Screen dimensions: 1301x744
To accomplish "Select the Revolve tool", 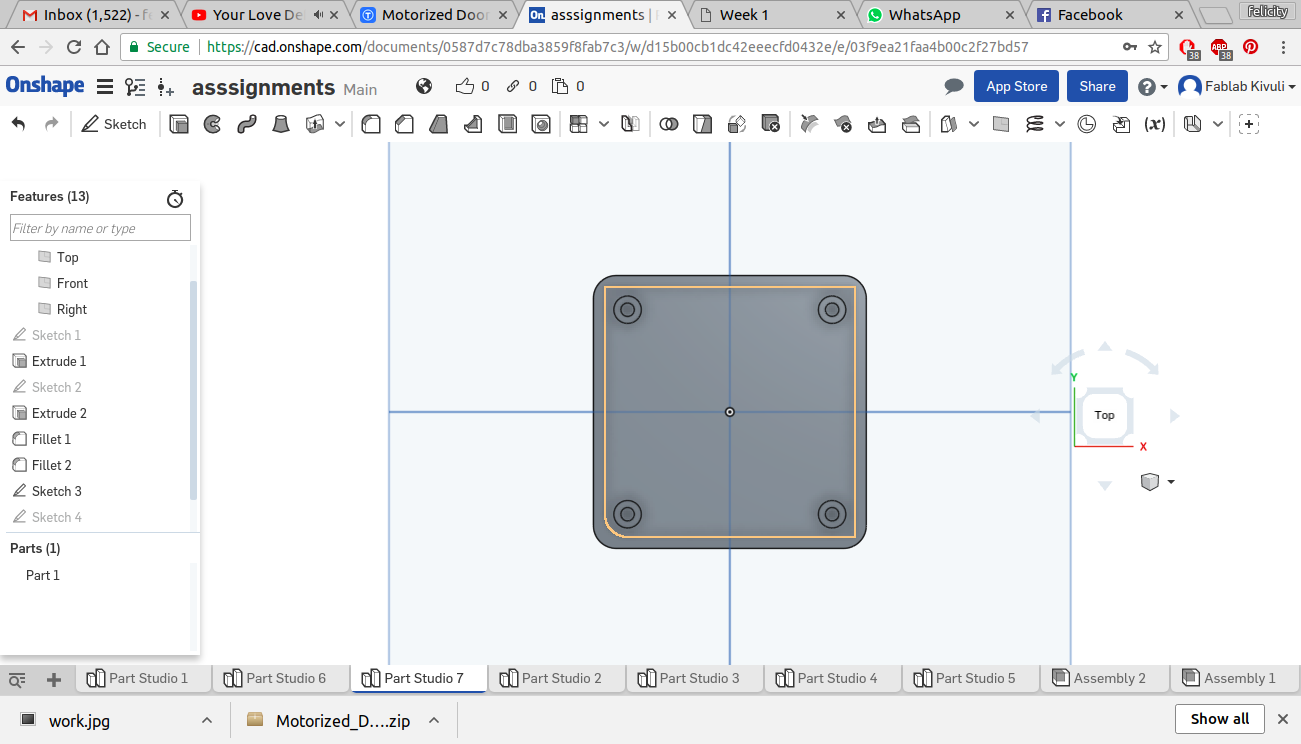I will tap(212, 124).
